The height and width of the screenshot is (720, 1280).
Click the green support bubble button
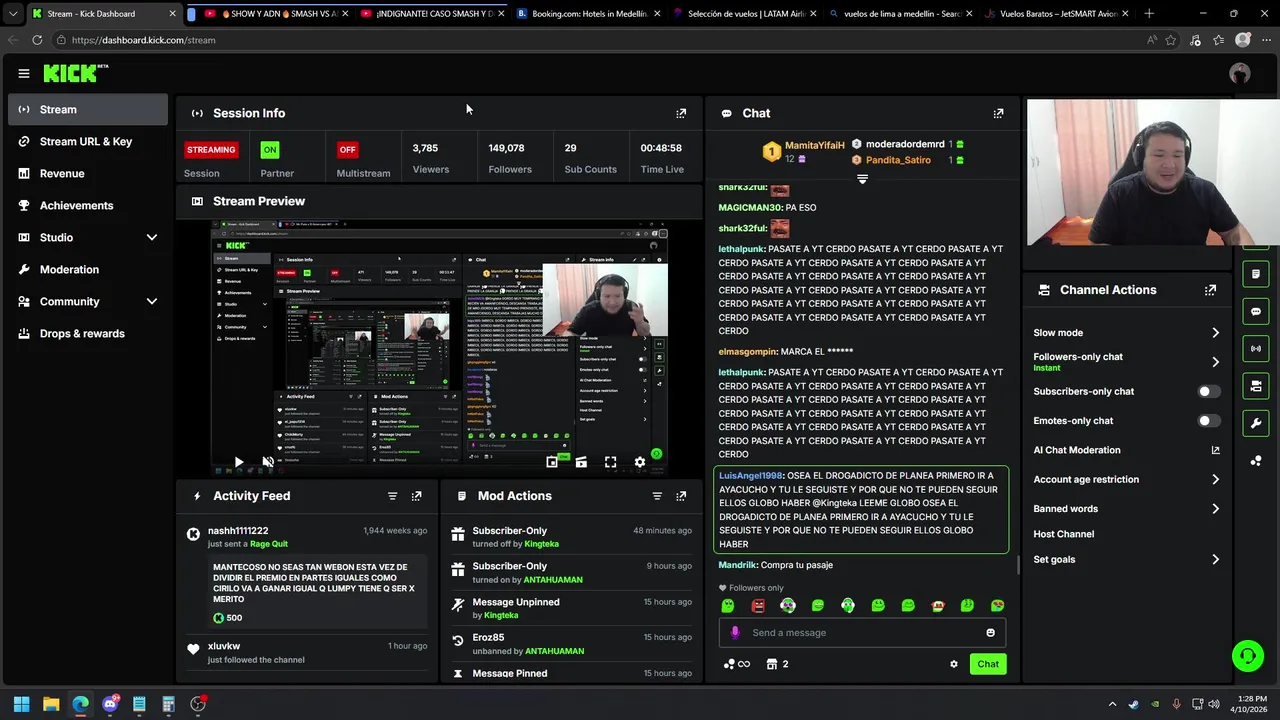click(x=1247, y=656)
